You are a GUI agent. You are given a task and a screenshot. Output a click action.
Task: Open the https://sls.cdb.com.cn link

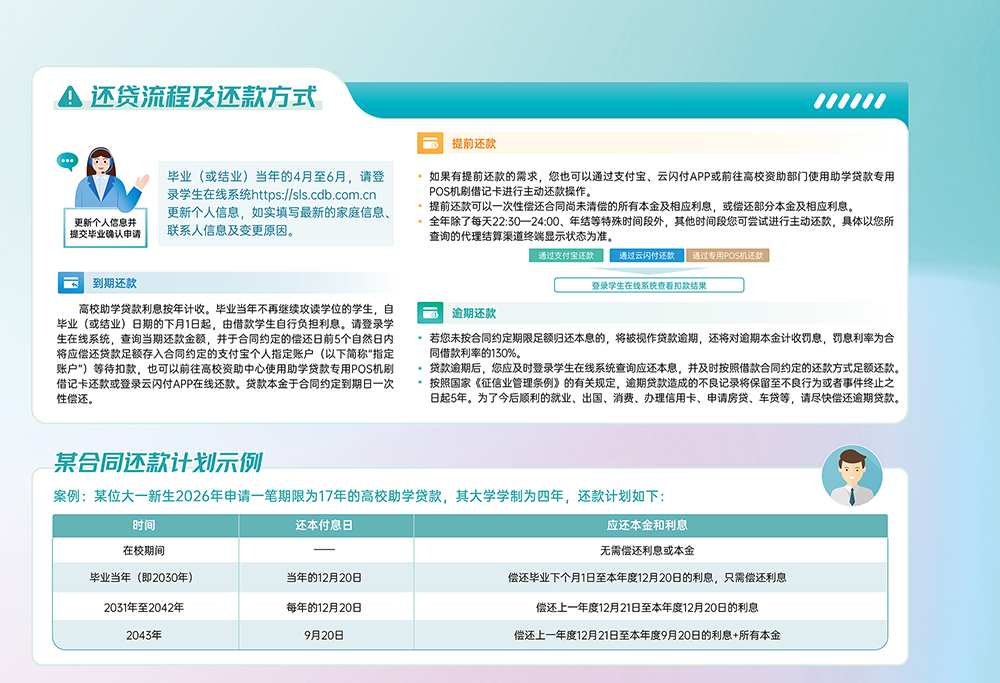314,195
